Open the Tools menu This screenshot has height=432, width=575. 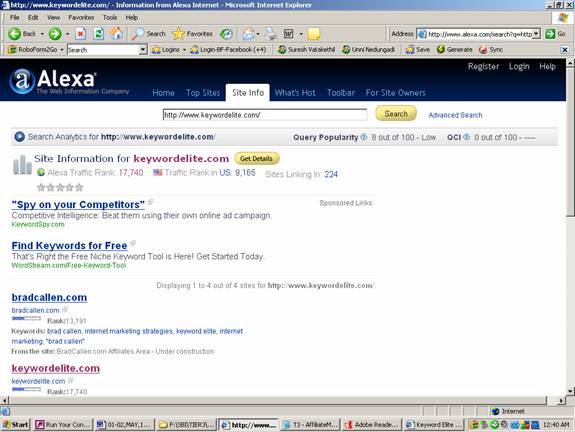click(110, 17)
